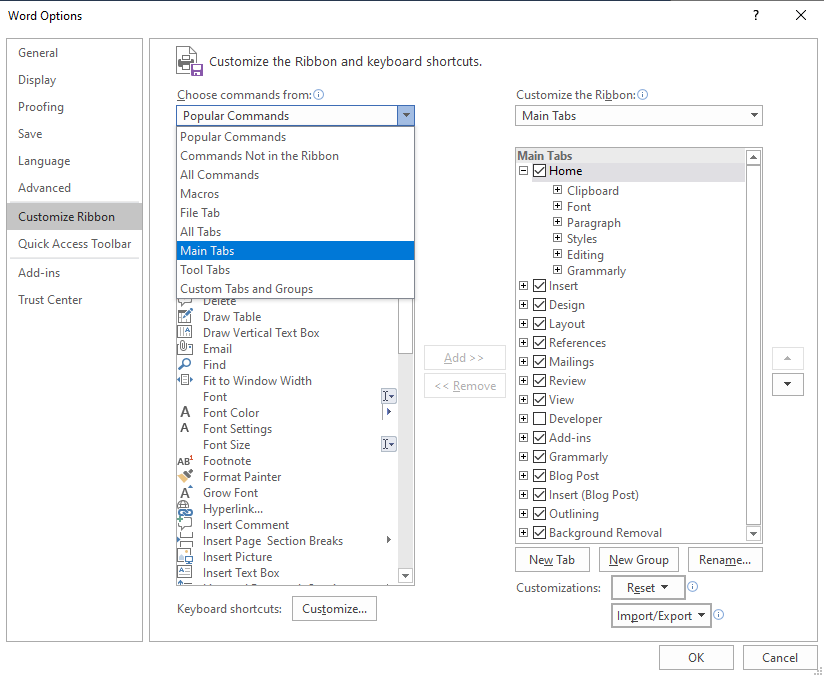824x677 pixels.
Task: Click the Word Options help question mark
Action: 756,15
